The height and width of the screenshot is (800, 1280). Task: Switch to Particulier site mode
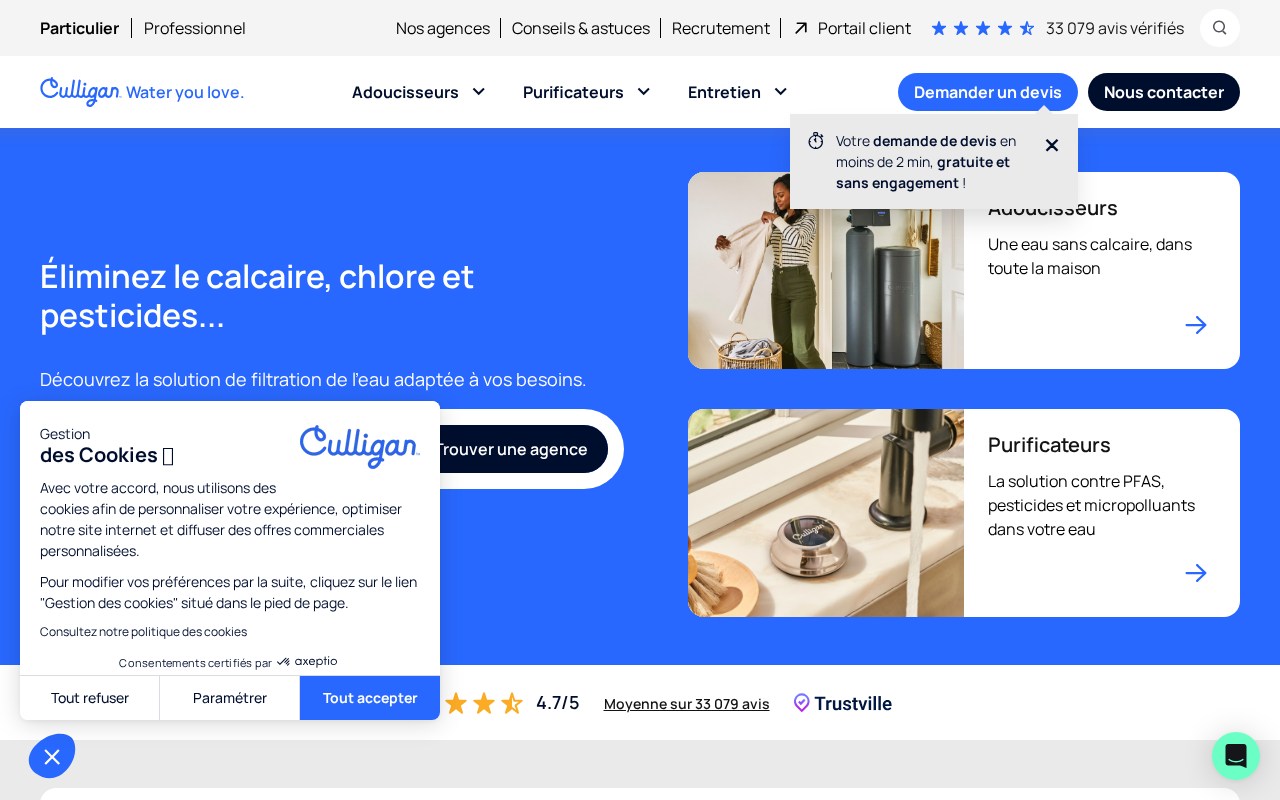click(x=79, y=28)
